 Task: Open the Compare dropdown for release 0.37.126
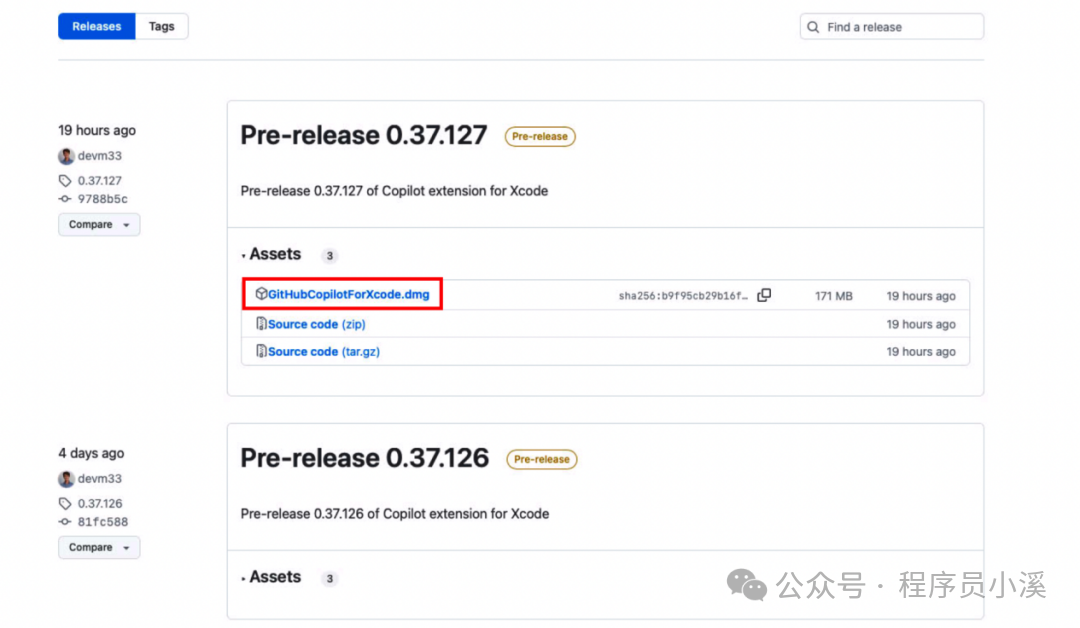tap(98, 547)
